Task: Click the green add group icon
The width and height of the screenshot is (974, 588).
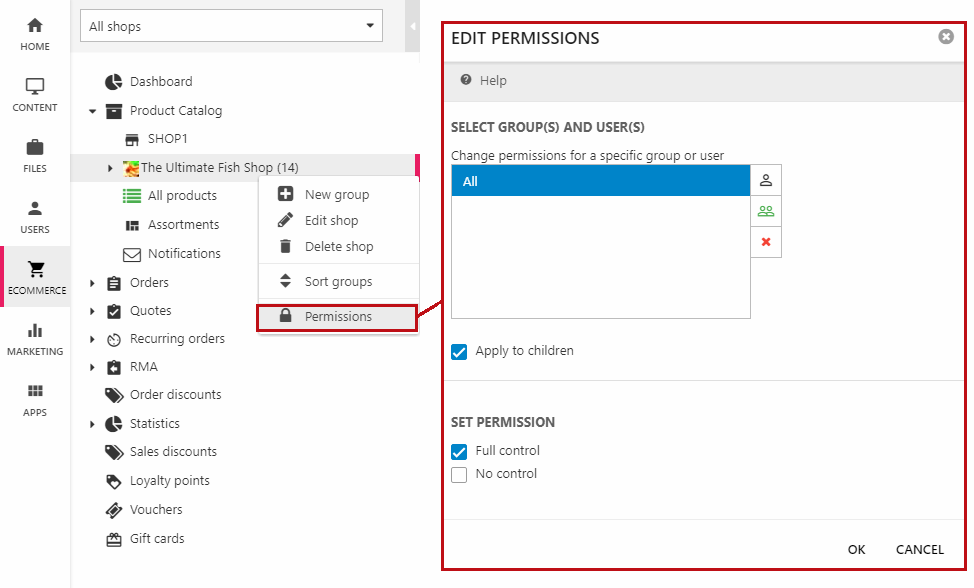Action: point(766,211)
